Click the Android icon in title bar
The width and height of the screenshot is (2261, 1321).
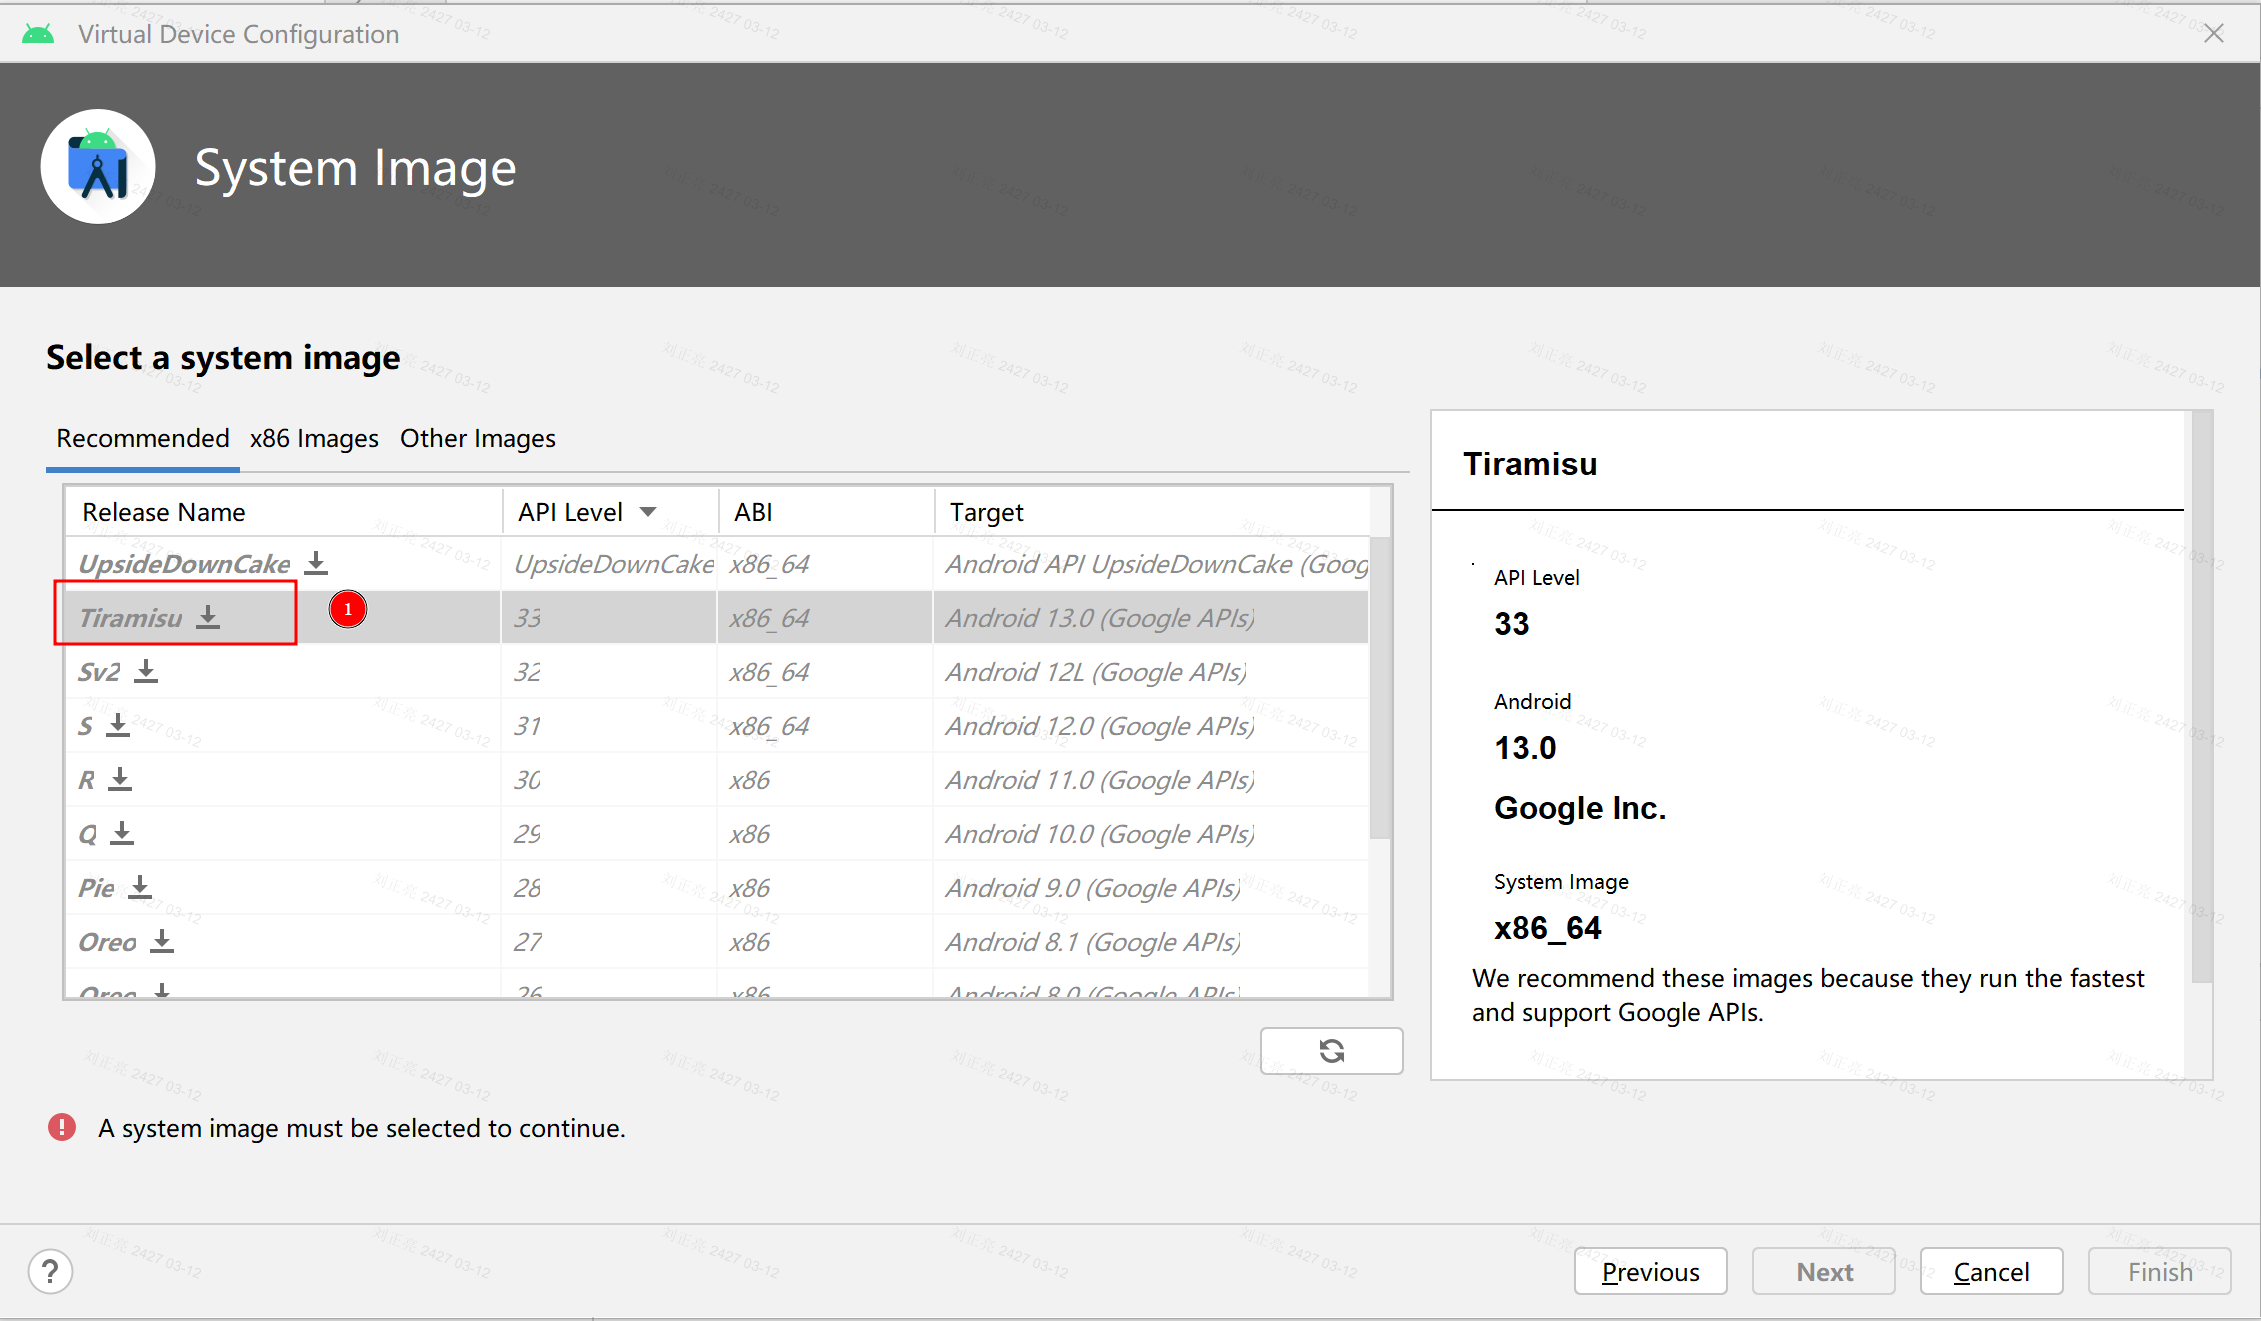click(x=38, y=34)
